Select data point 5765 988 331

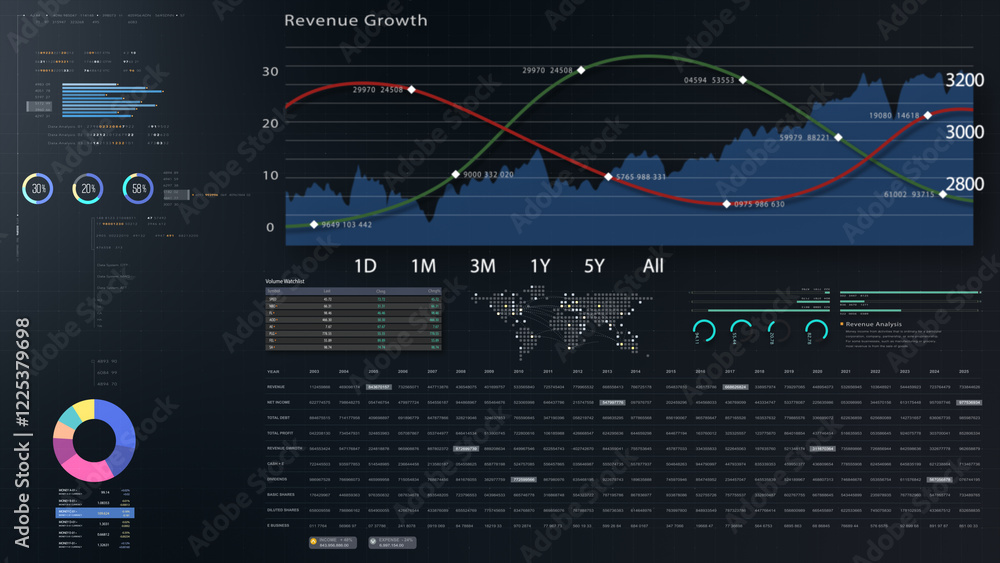point(608,177)
